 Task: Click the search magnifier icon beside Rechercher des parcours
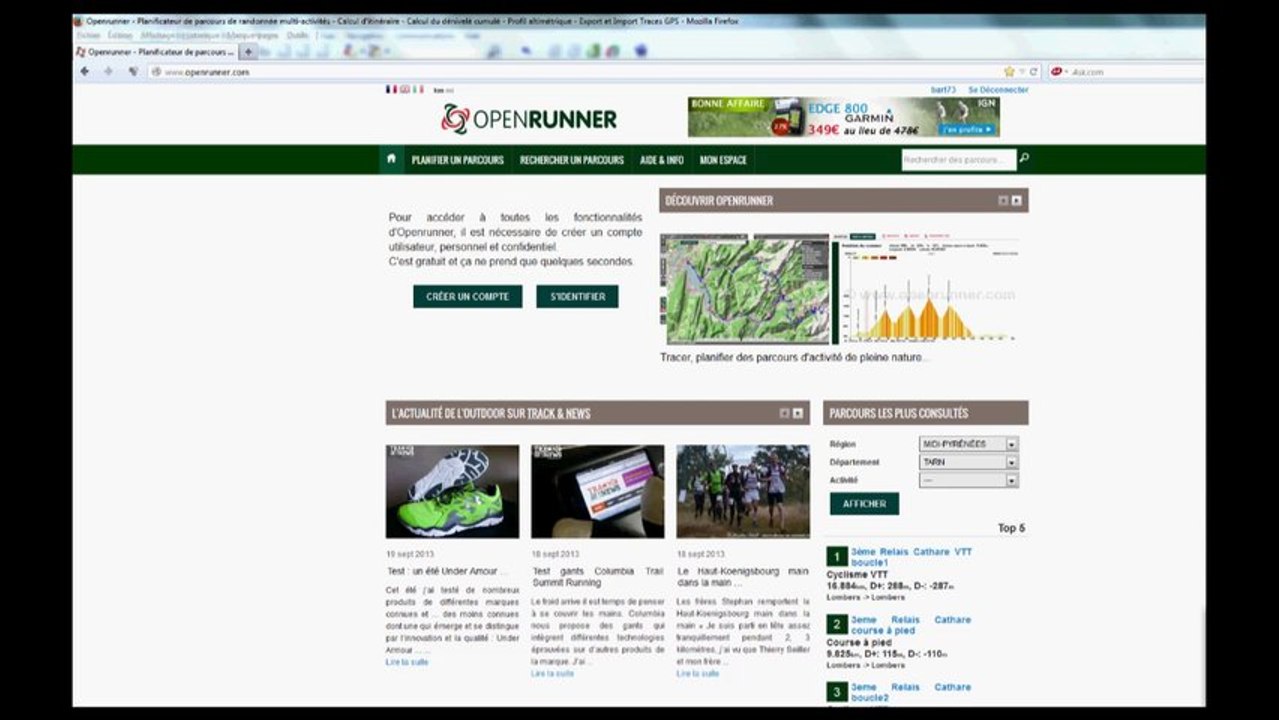pos(1024,159)
